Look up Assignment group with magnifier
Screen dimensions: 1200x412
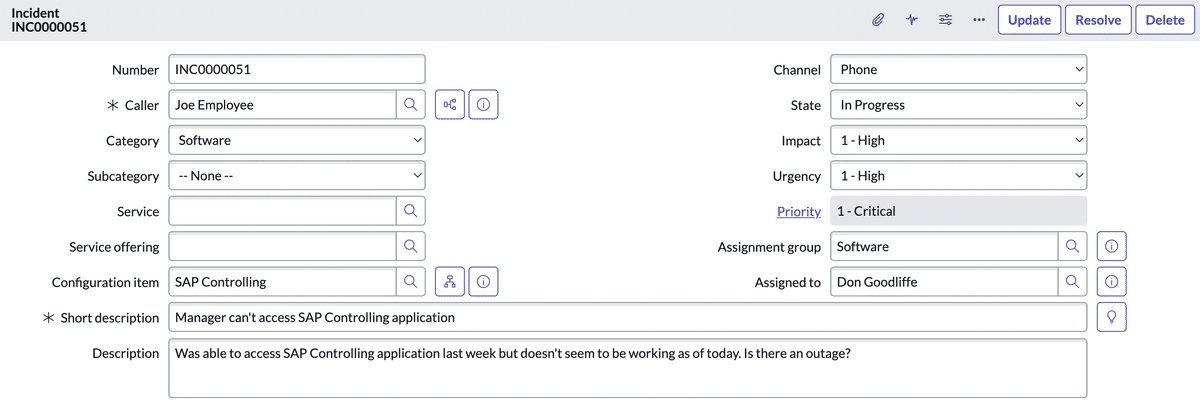click(x=1072, y=246)
